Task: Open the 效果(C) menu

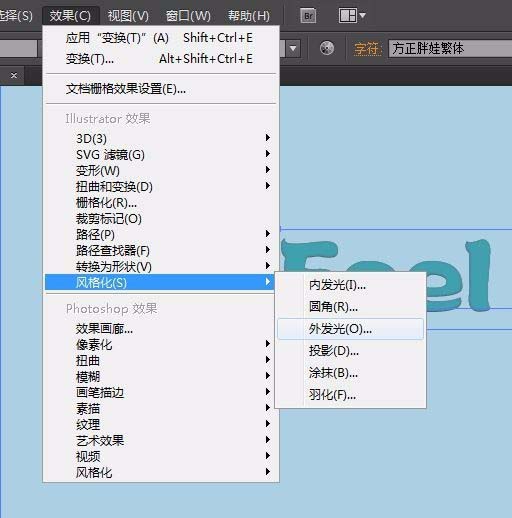Action: 70,16
